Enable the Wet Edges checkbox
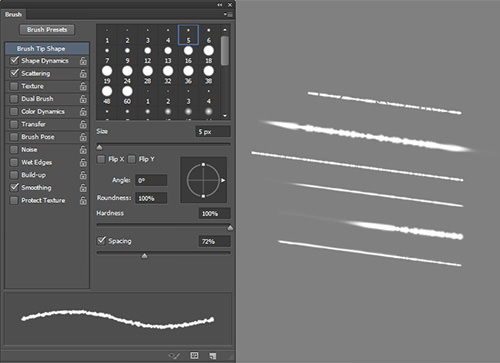The width and height of the screenshot is (500, 363). click(x=14, y=162)
